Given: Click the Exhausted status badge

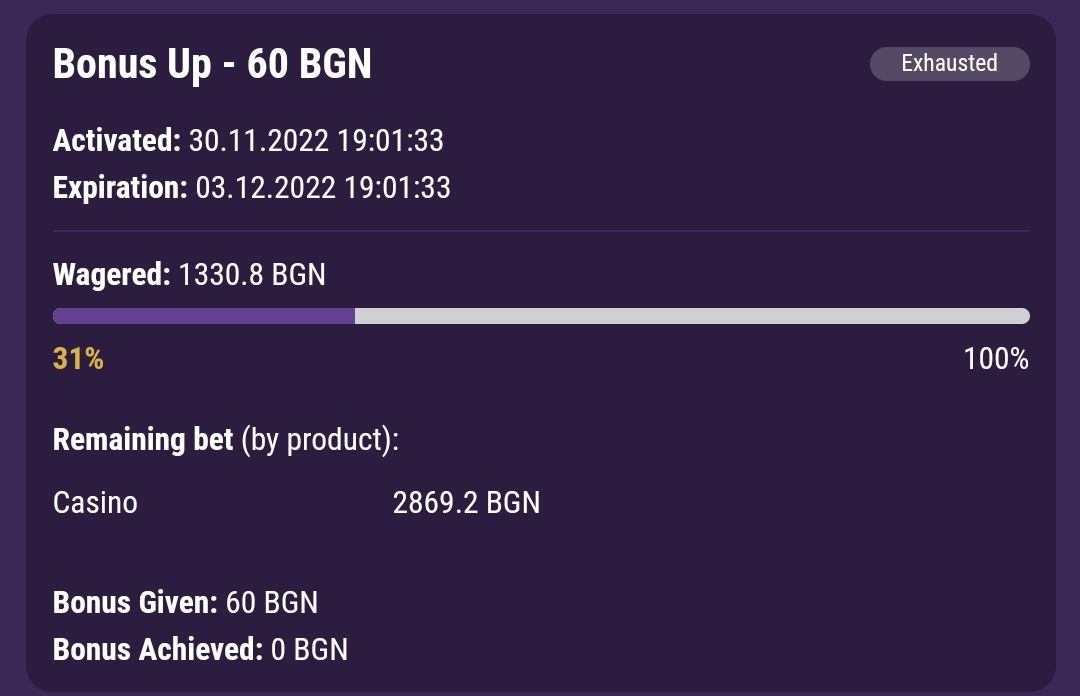Looking at the screenshot, I should (949, 64).
